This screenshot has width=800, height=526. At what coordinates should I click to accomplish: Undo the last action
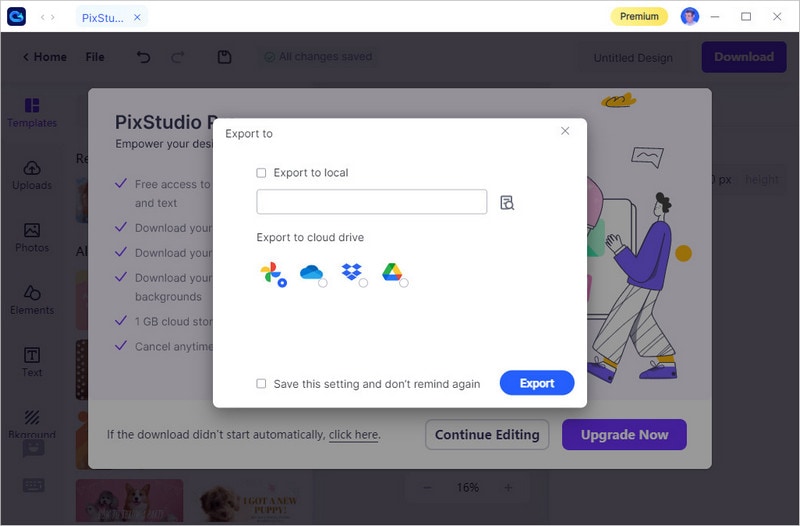(x=143, y=57)
